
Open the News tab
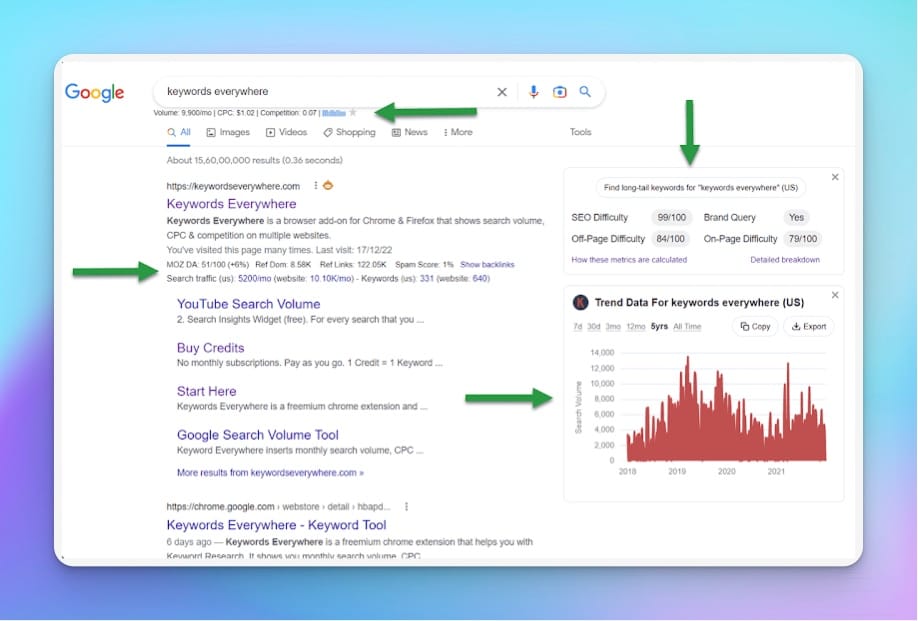click(x=409, y=132)
